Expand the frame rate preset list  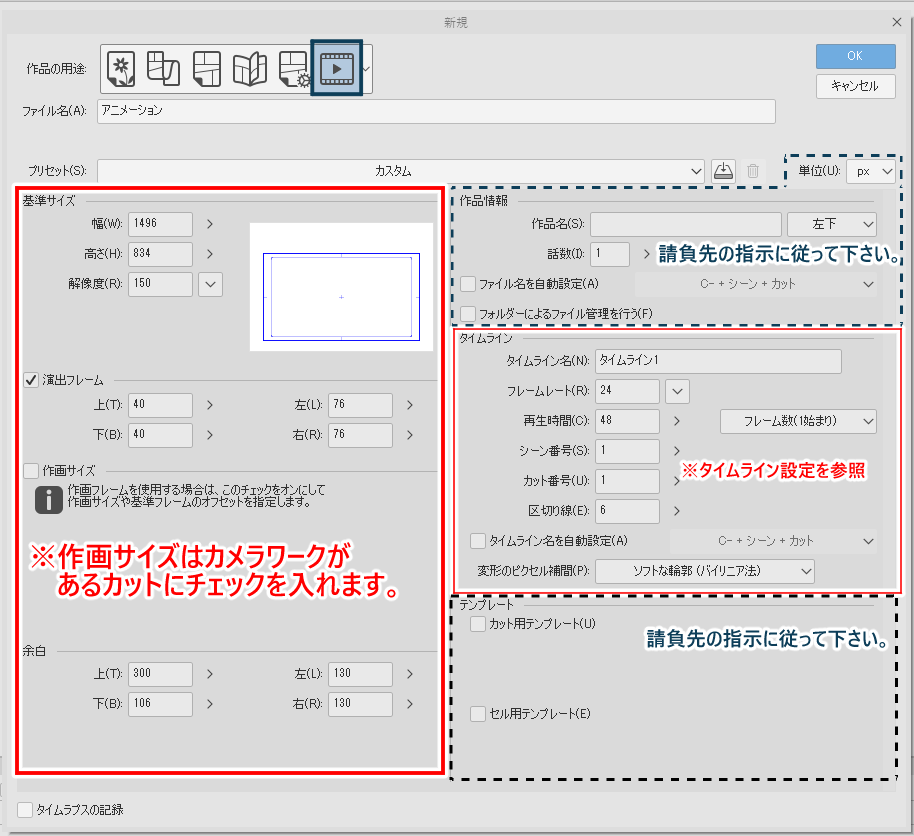coord(678,391)
